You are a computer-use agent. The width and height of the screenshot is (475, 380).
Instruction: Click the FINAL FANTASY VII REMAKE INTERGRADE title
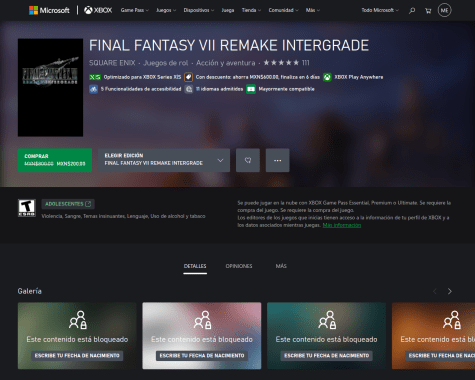pos(229,45)
